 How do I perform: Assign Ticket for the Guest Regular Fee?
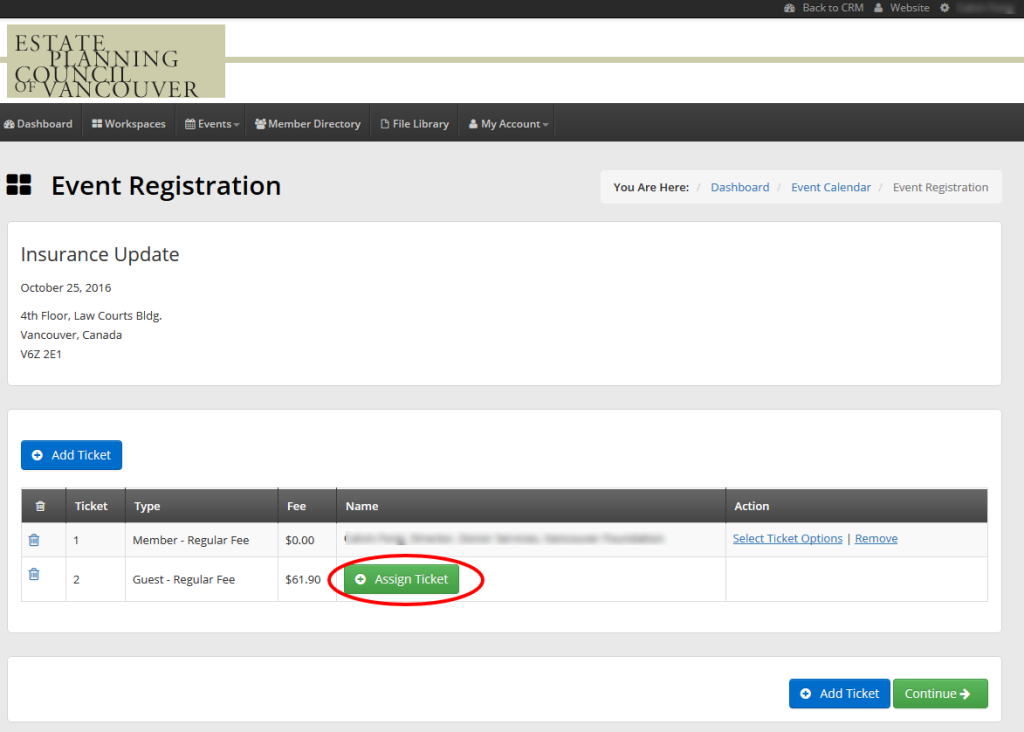coord(401,578)
